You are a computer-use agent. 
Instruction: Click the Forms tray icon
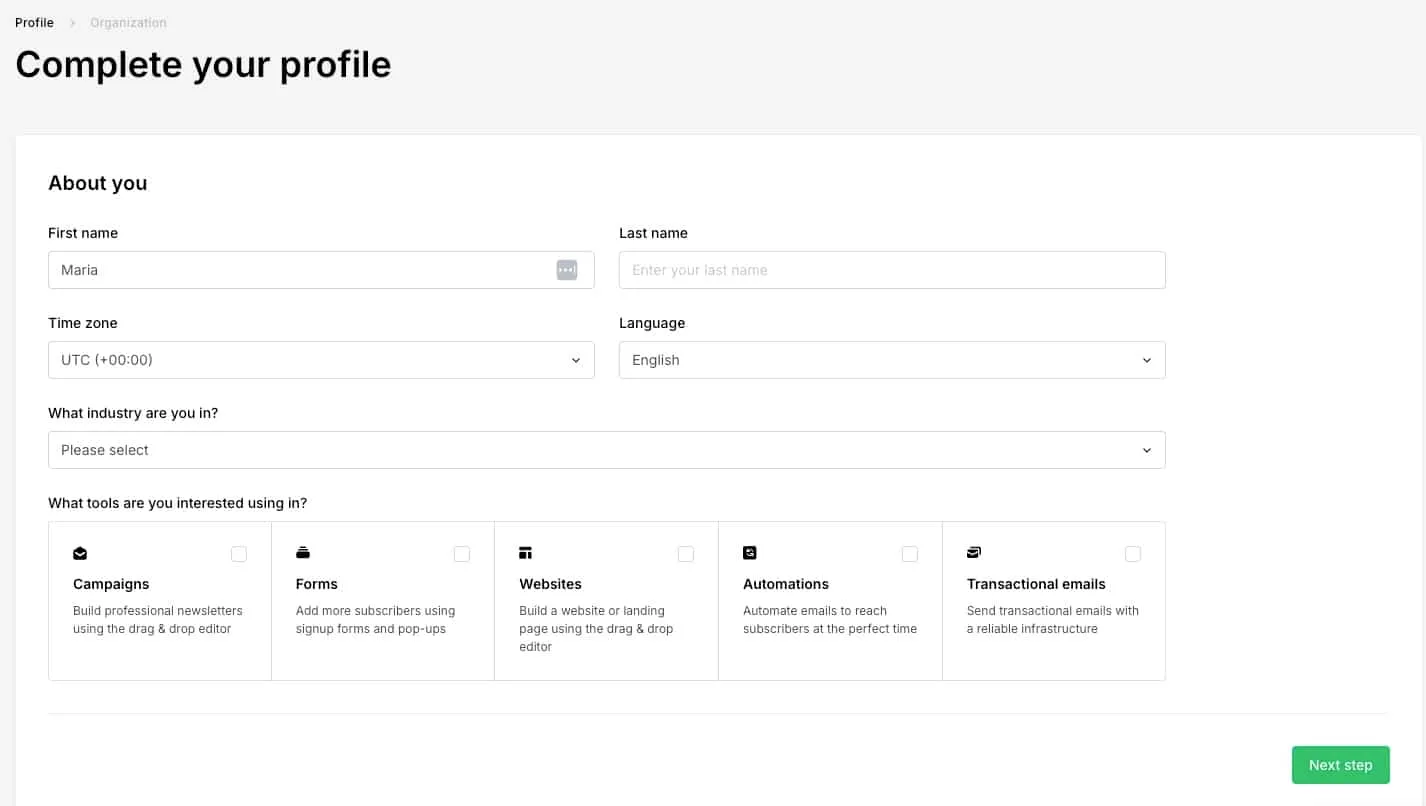click(x=303, y=553)
